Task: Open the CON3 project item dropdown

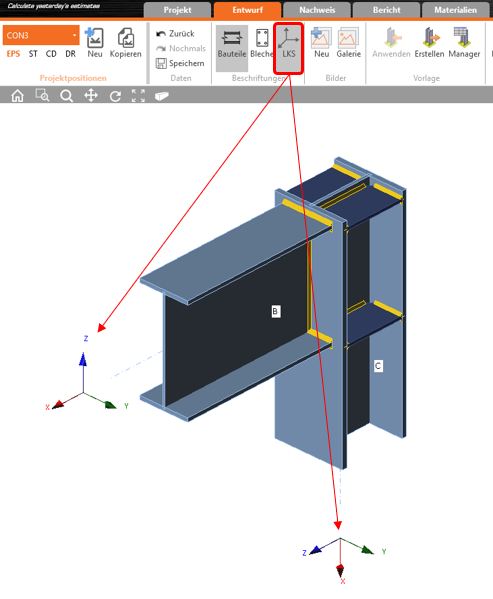Action: point(41,35)
